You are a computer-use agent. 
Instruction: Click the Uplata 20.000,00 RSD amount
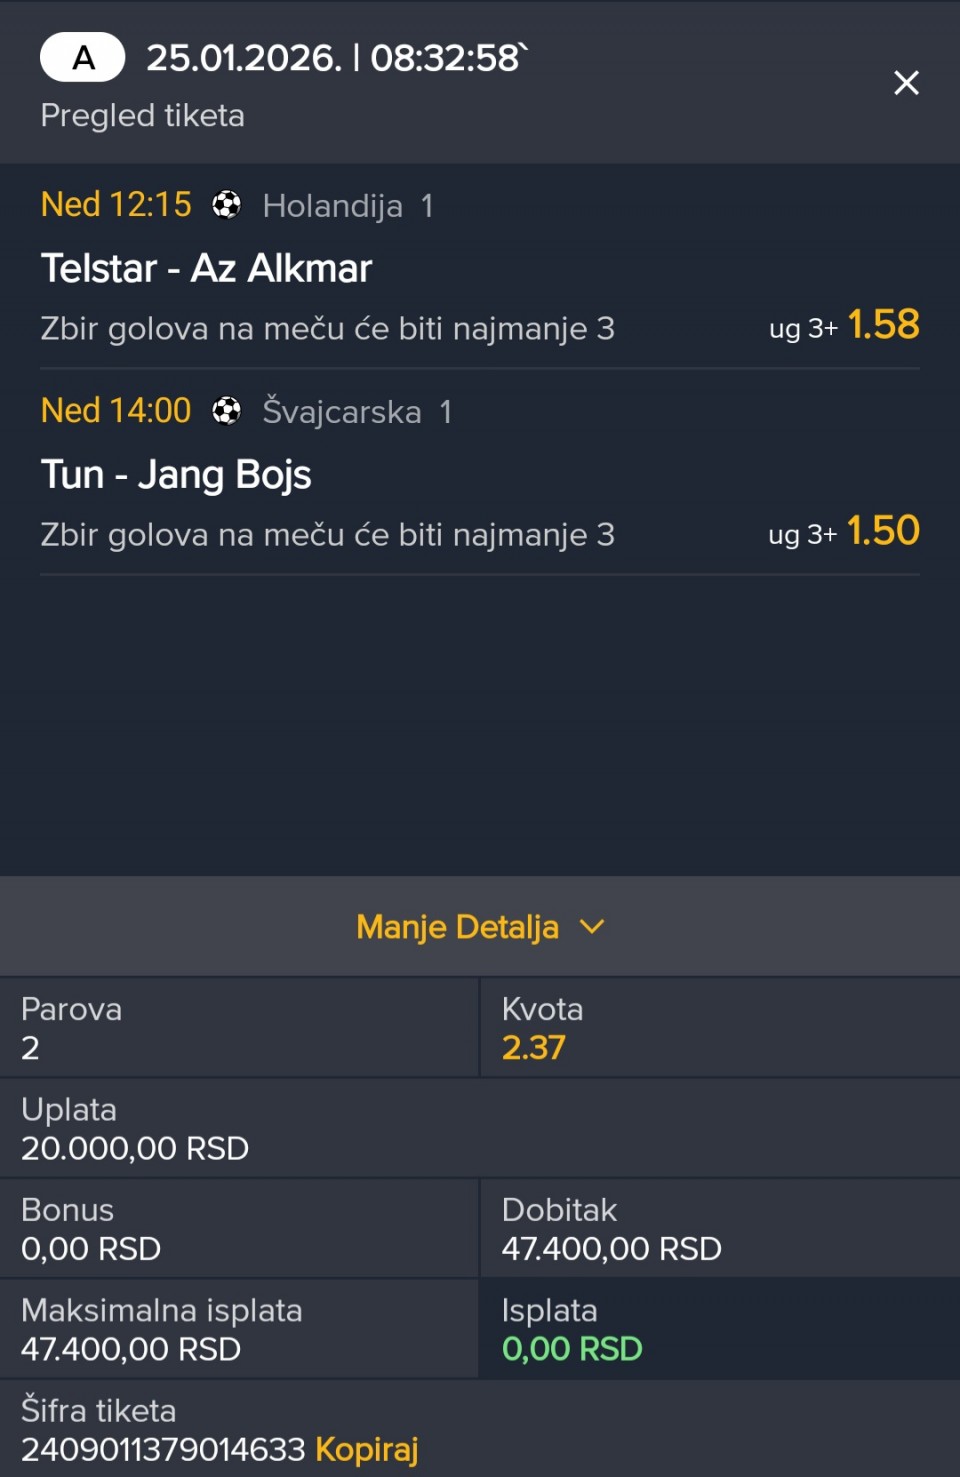[135, 1148]
